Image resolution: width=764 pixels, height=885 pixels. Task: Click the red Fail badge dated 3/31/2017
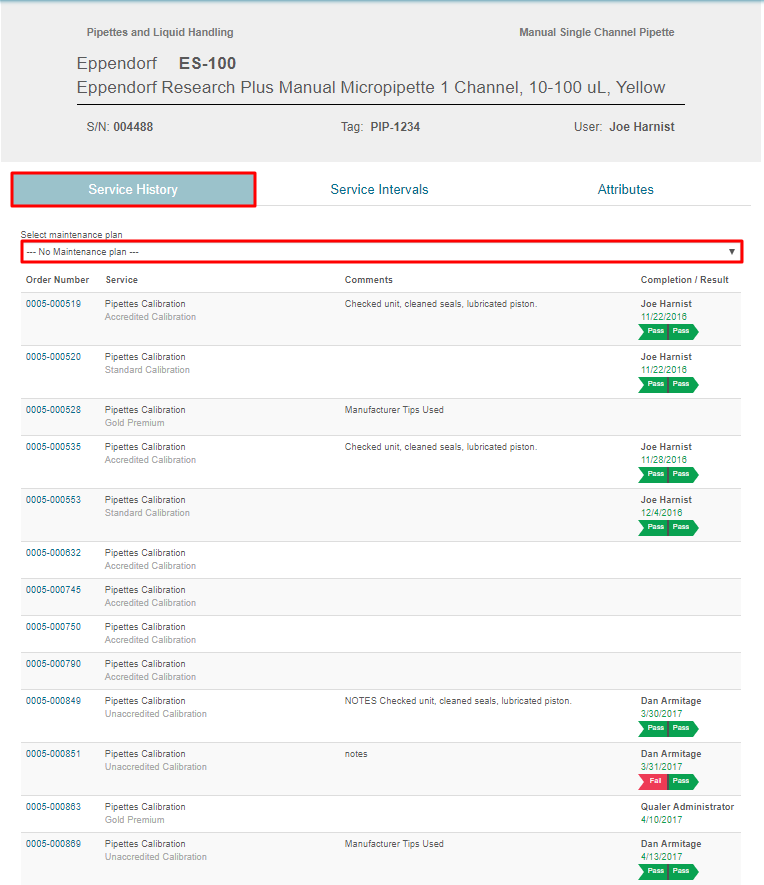(653, 781)
